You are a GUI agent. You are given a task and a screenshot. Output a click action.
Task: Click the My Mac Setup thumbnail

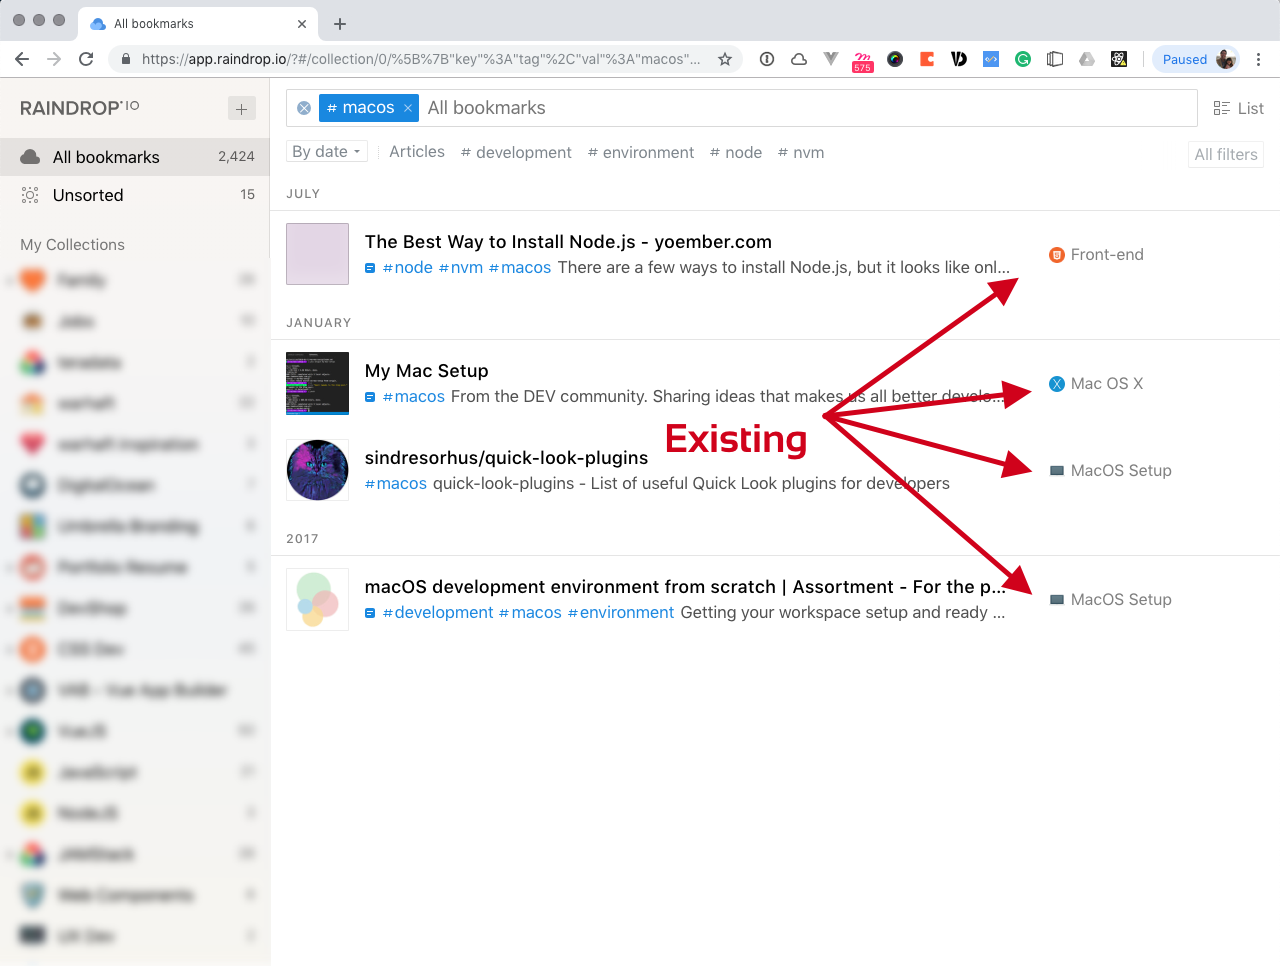[x=317, y=383]
